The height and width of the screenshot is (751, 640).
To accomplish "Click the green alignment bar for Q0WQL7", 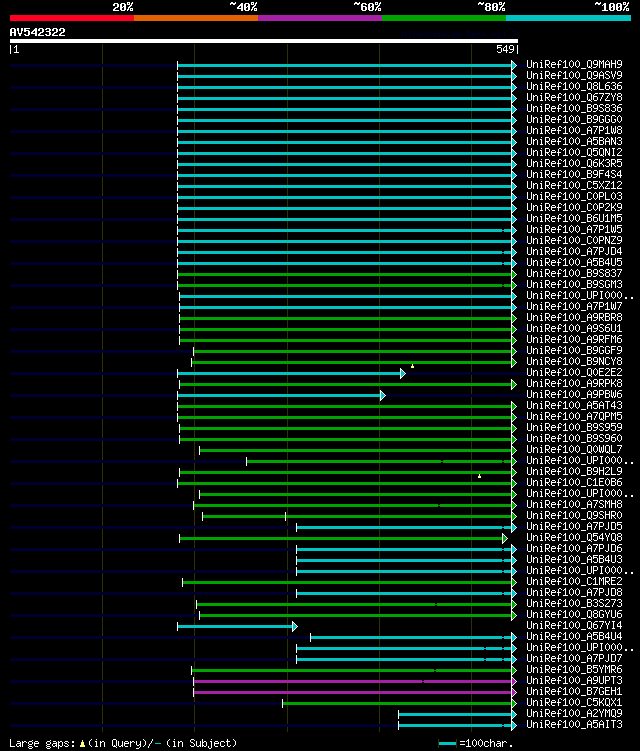I will tap(355, 451).
